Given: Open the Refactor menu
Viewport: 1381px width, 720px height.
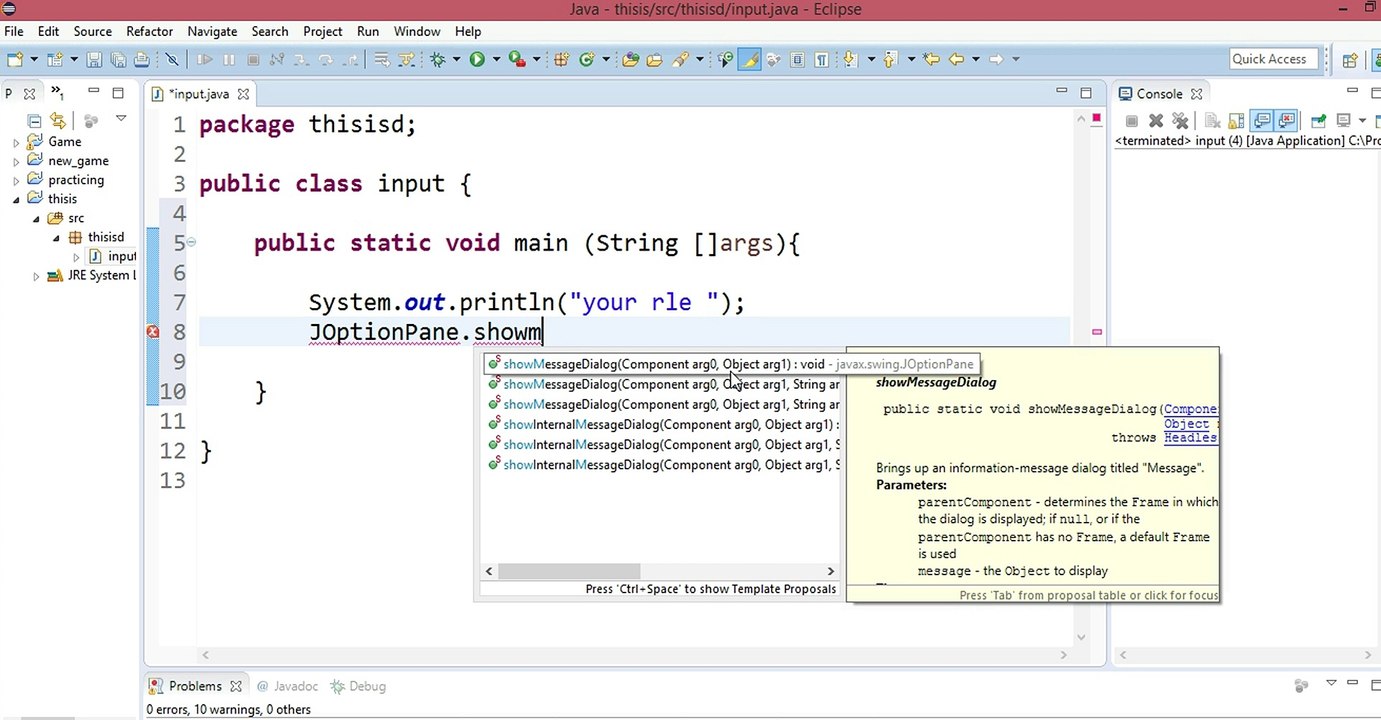Looking at the screenshot, I should coord(150,31).
